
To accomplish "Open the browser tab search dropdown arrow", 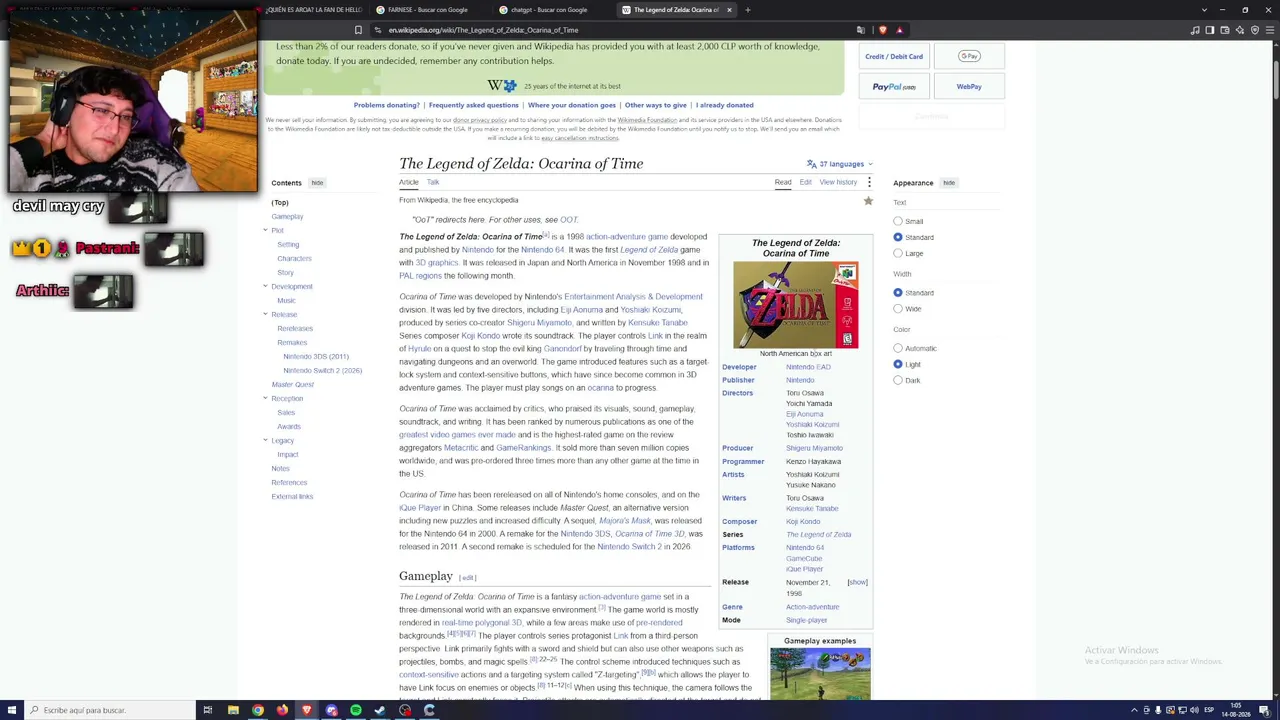I will [1204, 10].
